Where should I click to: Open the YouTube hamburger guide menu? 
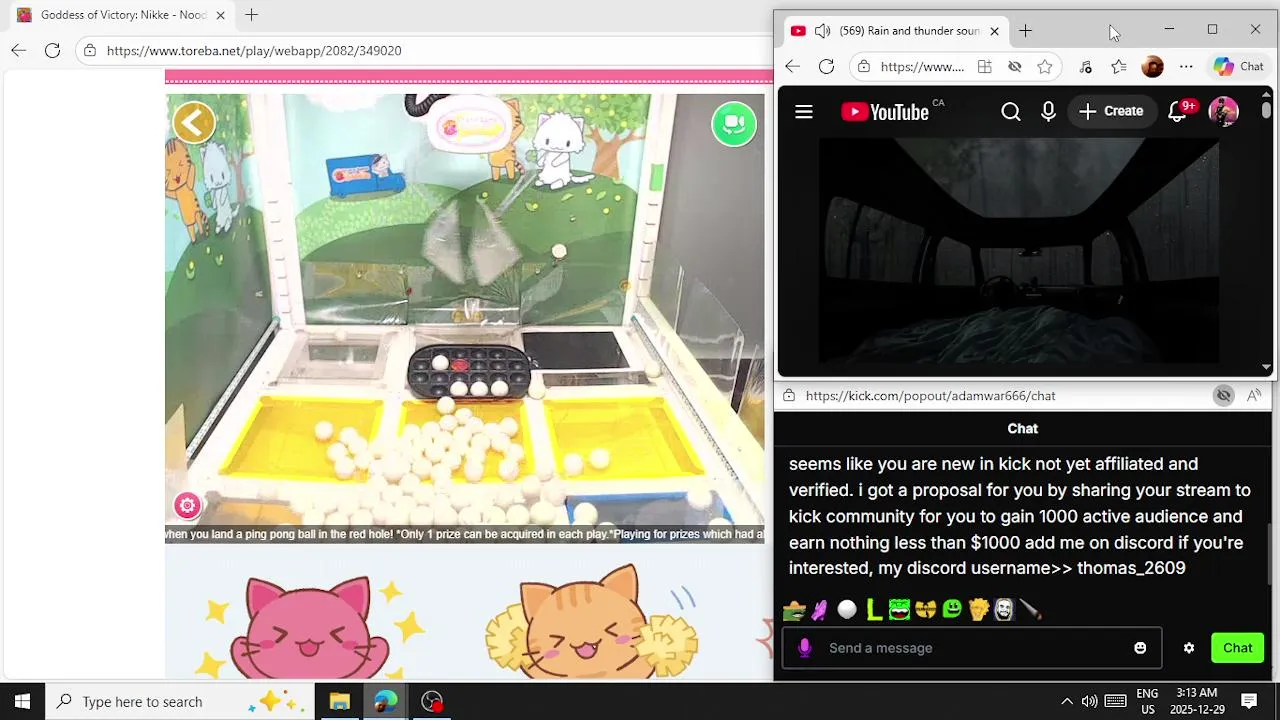(804, 112)
